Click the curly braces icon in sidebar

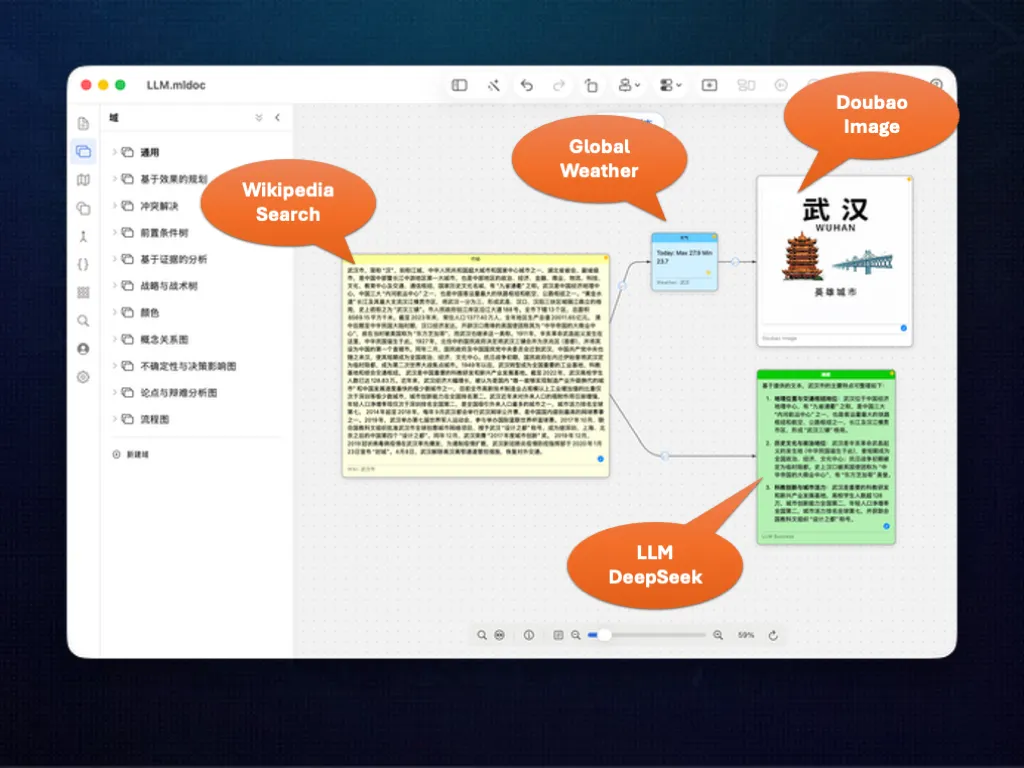coord(83,264)
